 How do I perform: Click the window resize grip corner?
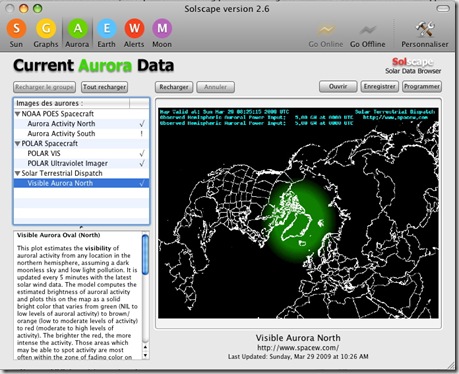tap(450, 365)
